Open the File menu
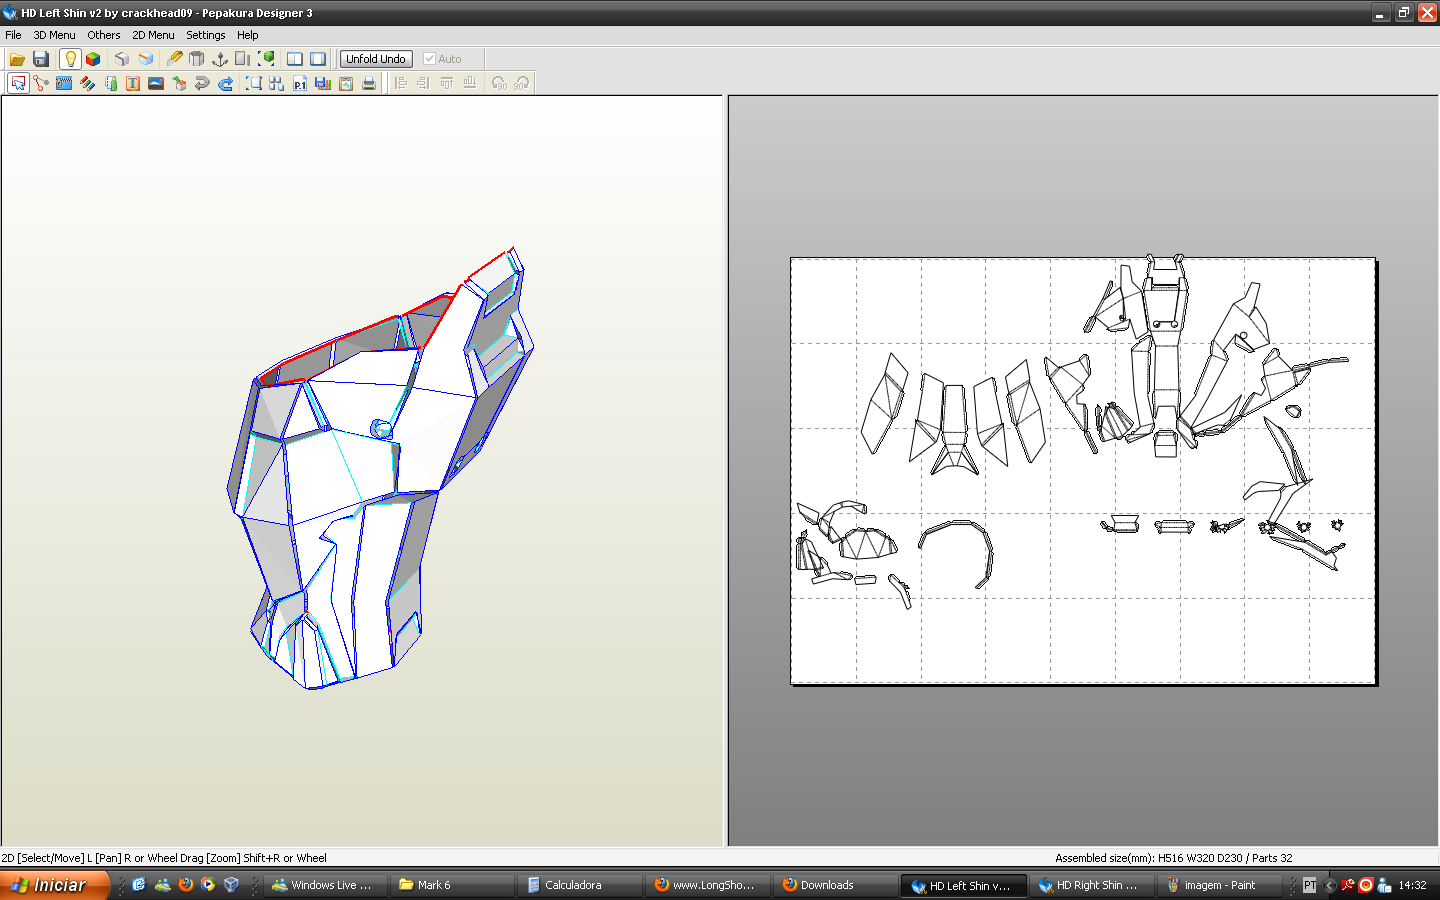The width and height of the screenshot is (1440, 900). pos(13,35)
